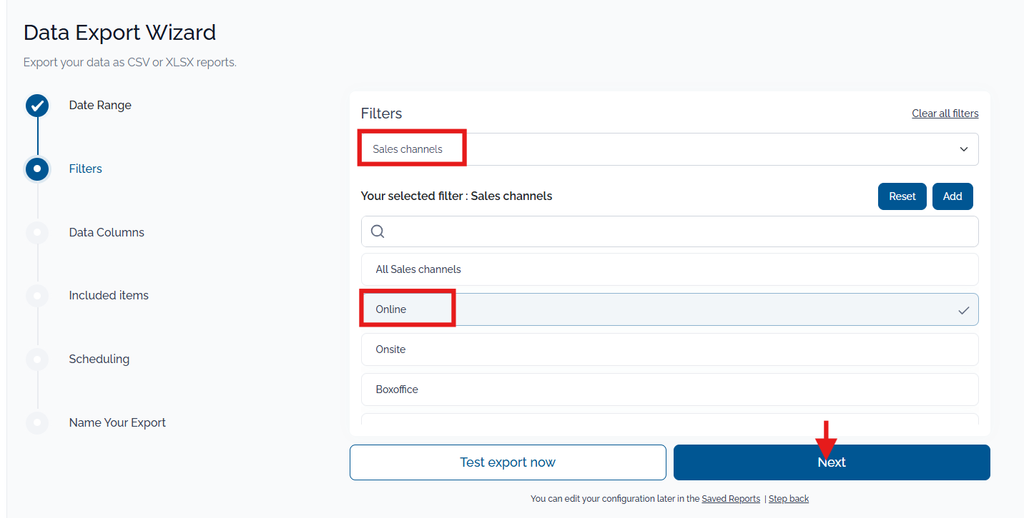
Task: Select the All Sales channels option
Action: click(x=669, y=269)
